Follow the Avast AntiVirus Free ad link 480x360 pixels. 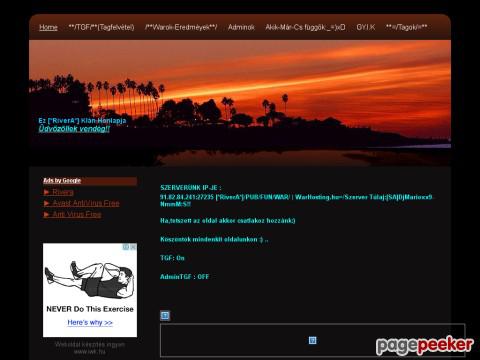pyautogui.click(x=86, y=203)
